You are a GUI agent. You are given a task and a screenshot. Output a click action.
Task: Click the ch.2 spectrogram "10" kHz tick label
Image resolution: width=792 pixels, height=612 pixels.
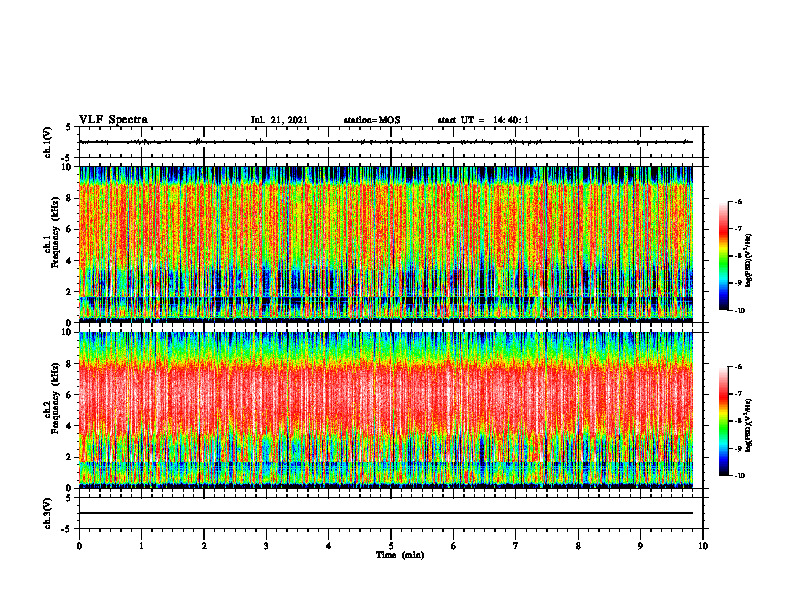coord(68,332)
